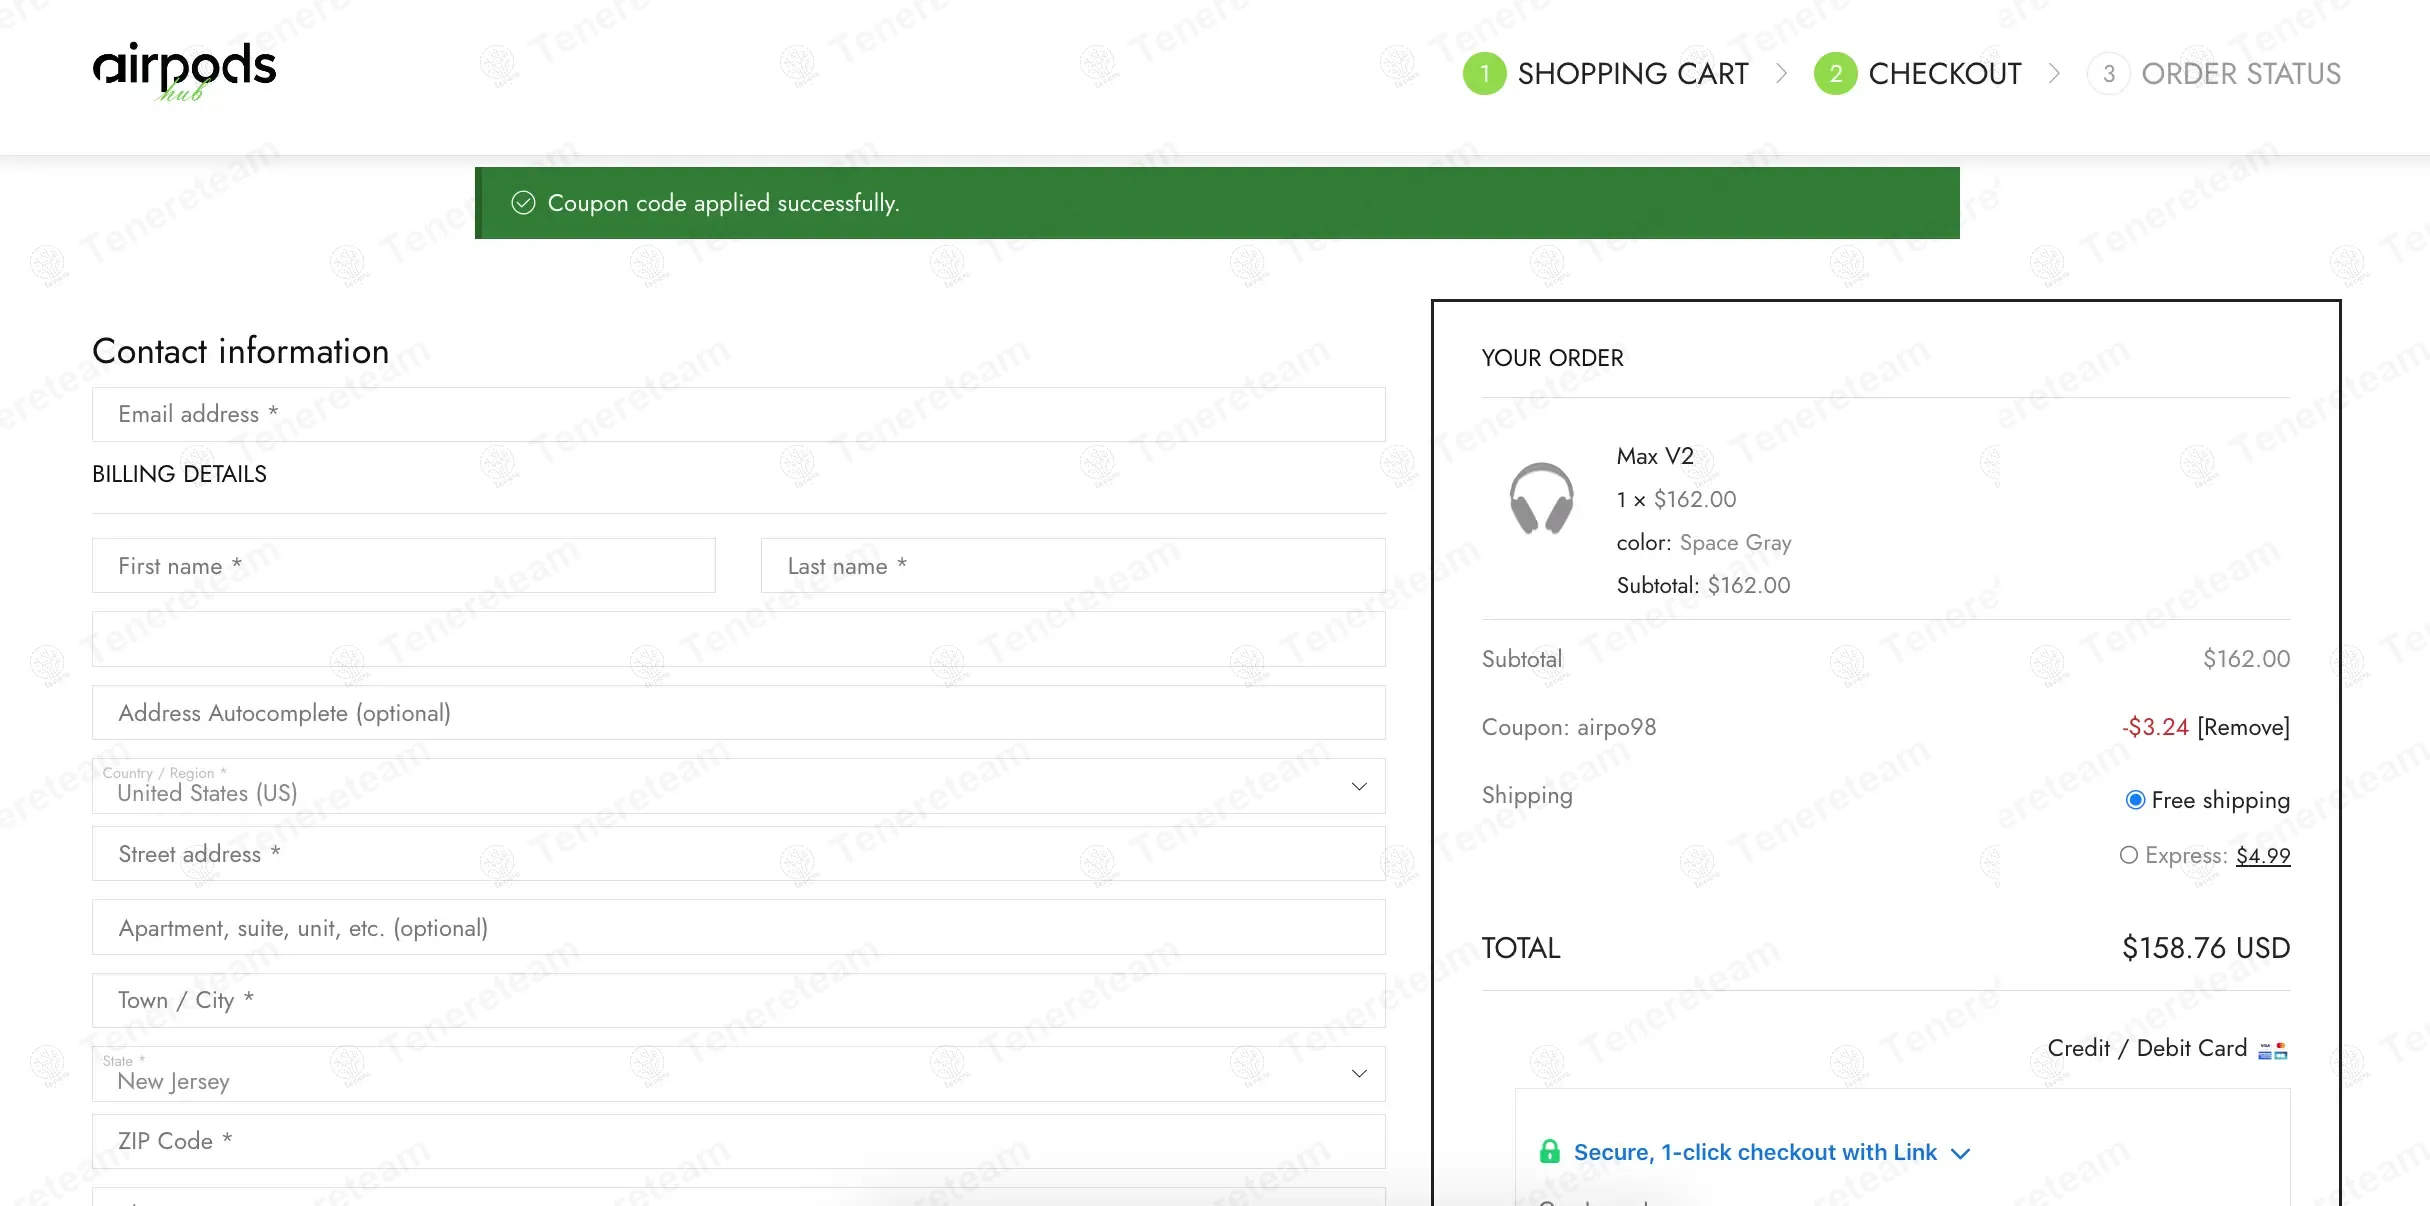Open the State dropdown showing New Jersey
Image resolution: width=2430 pixels, height=1206 pixels.
739,1074
